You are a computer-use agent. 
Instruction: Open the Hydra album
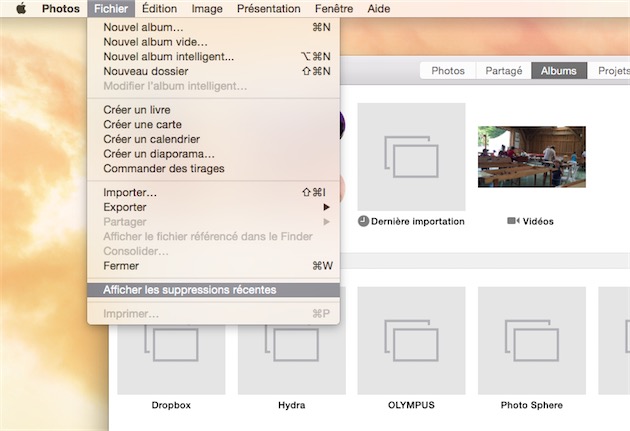(292, 360)
